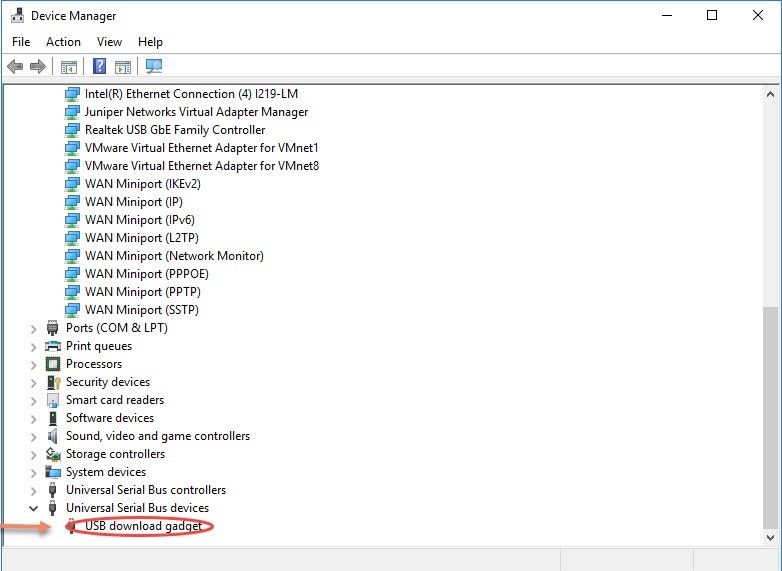Click Storage controllers icon
782x571 pixels.
click(x=53, y=454)
